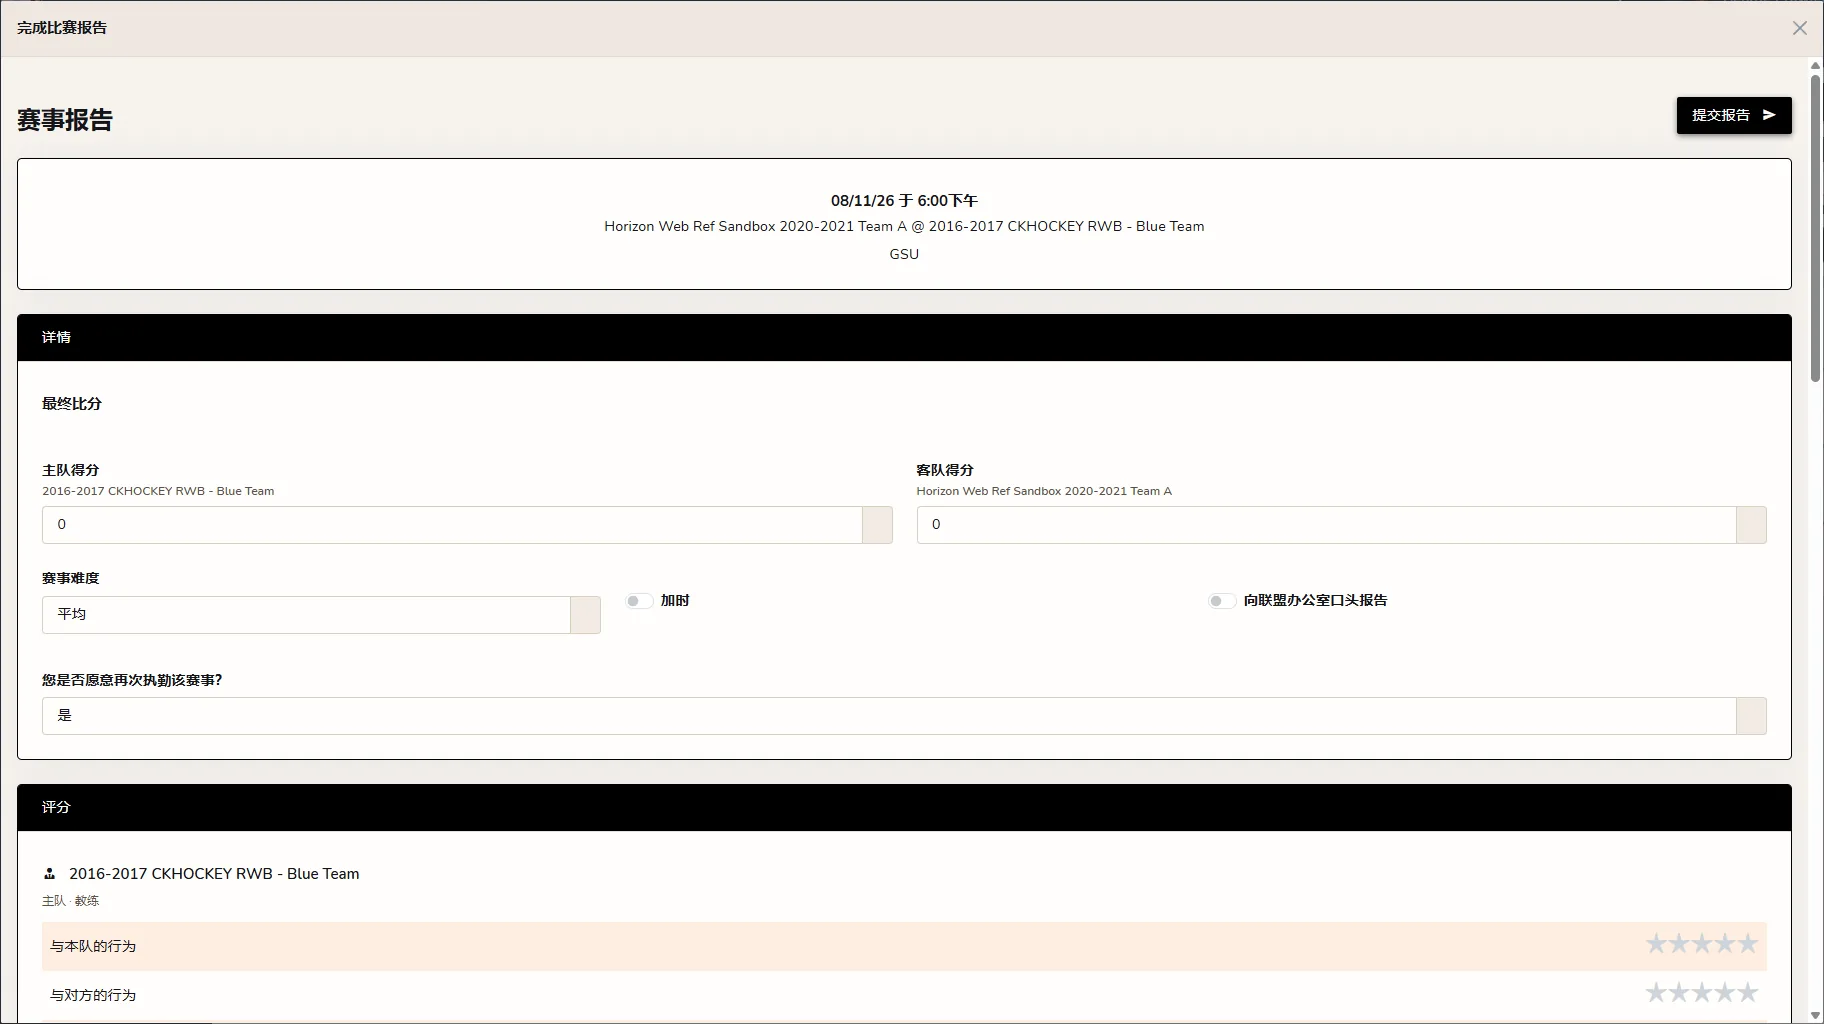This screenshot has width=1824, height=1024.
Task: Click the arrow icon on 提交报告
Action: (x=1768, y=115)
